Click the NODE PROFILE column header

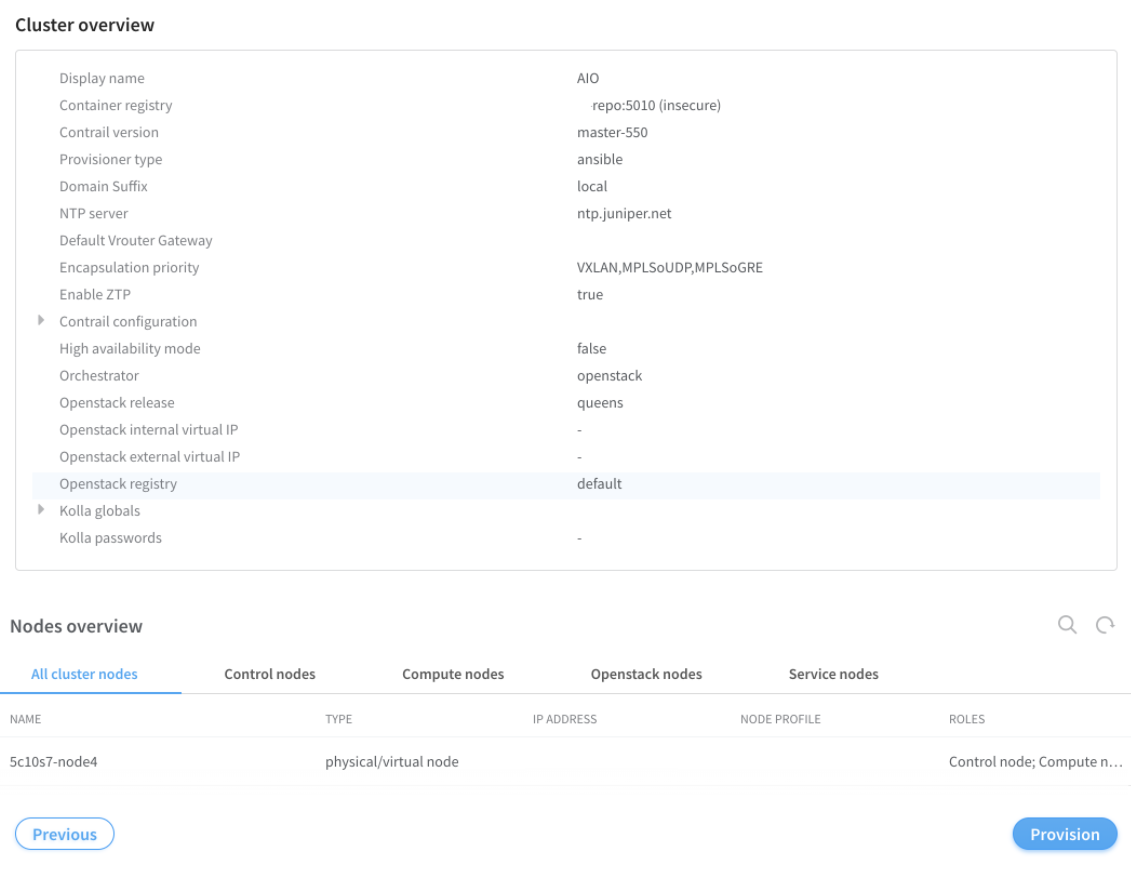tap(780, 719)
